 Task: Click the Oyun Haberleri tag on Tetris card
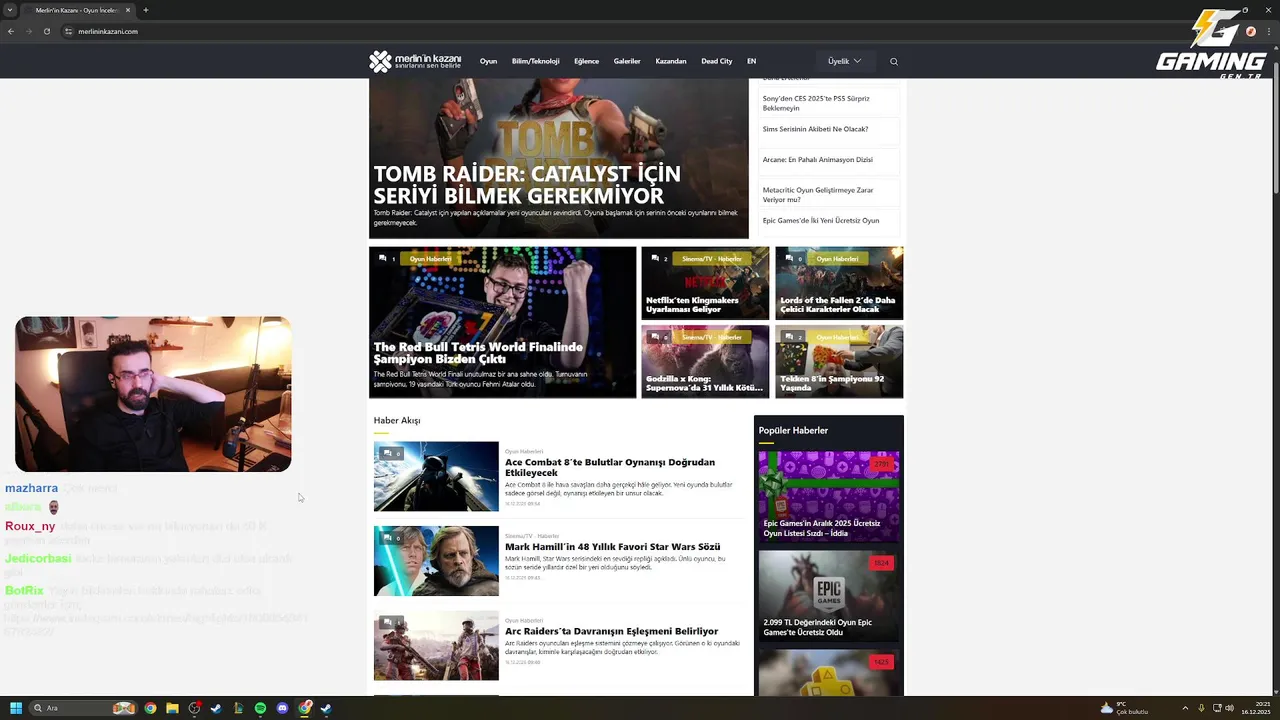pyautogui.click(x=430, y=258)
